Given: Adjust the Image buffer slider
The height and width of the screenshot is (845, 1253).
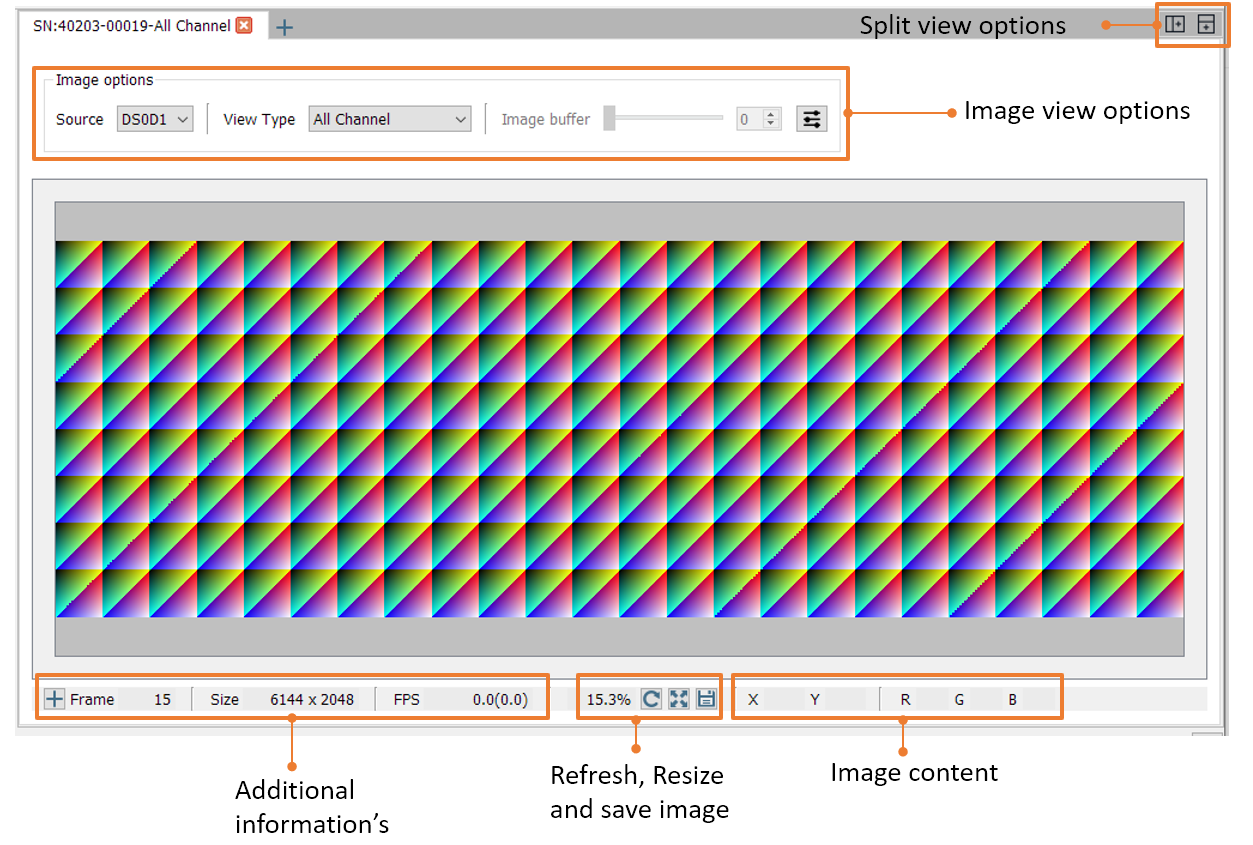Looking at the screenshot, I should pos(663,118).
